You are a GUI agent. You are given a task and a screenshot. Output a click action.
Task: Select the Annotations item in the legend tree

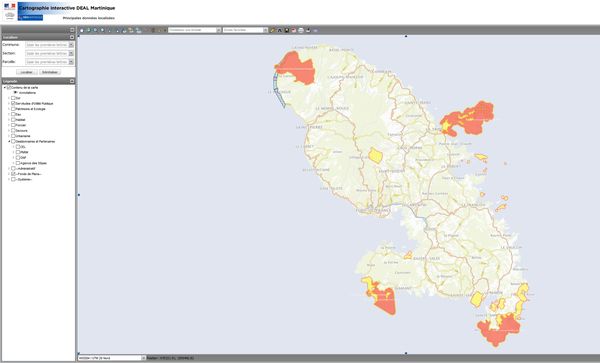pyautogui.click(x=27, y=93)
